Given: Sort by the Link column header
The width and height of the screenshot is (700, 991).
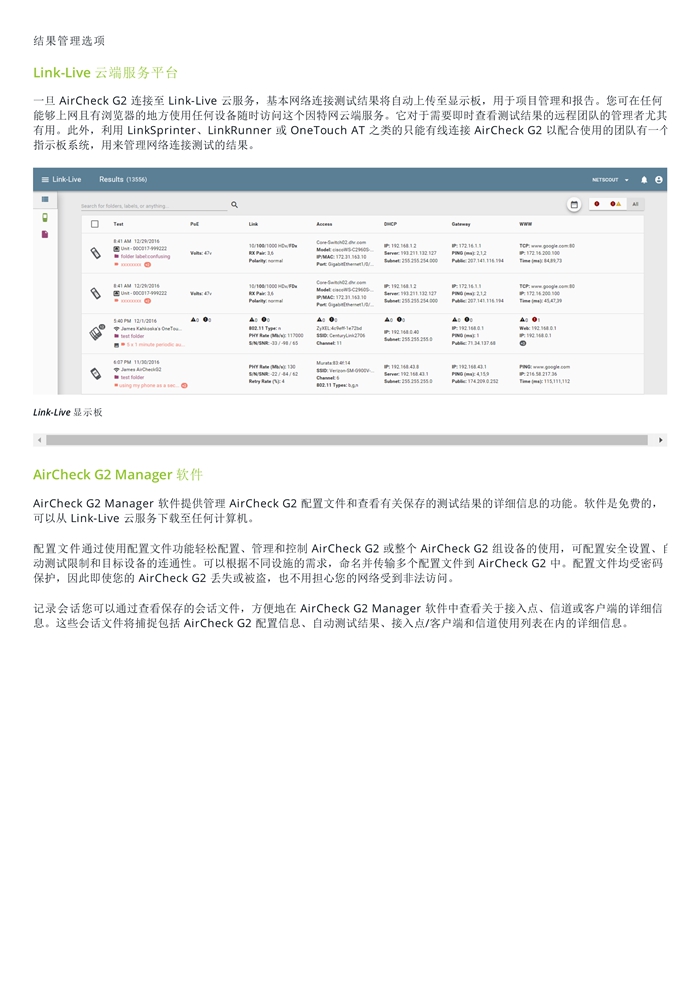Looking at the screenshot, I should (253, 224).
